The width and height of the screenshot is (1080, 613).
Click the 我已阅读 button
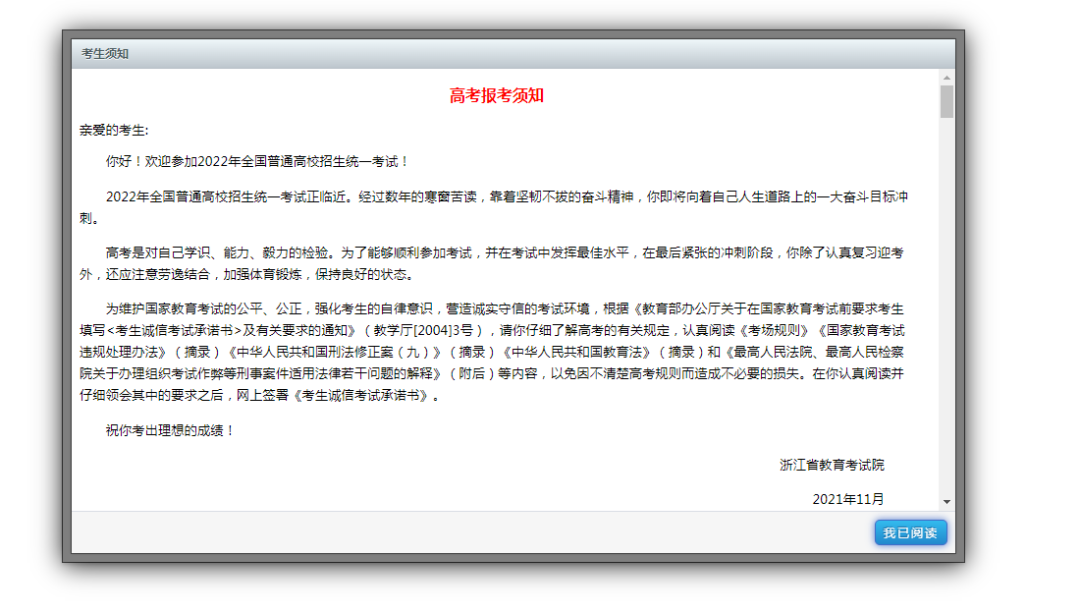point(910,533)
